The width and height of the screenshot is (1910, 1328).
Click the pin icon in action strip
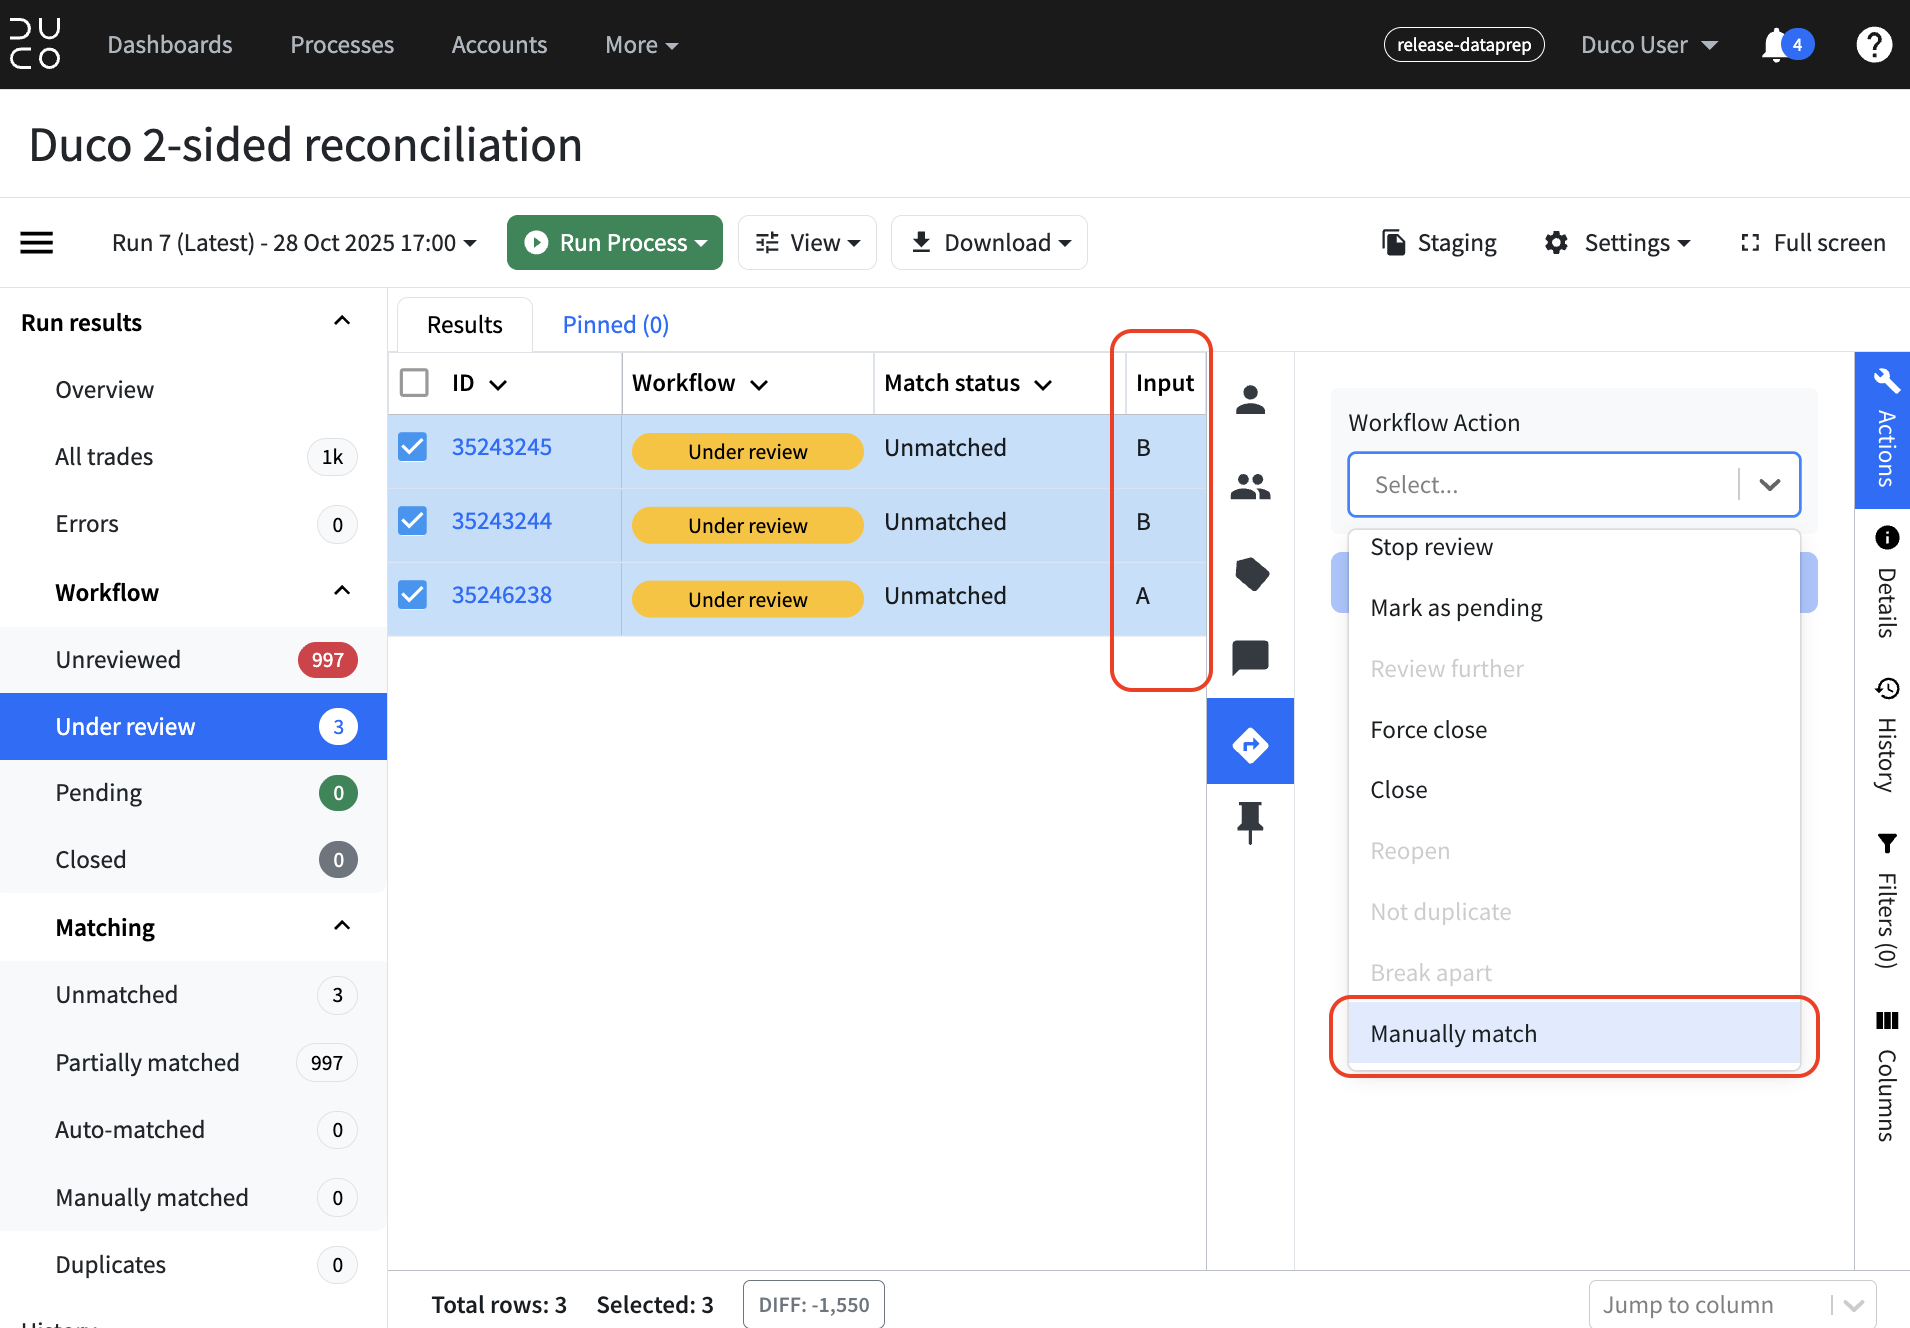coord(1250,823)
